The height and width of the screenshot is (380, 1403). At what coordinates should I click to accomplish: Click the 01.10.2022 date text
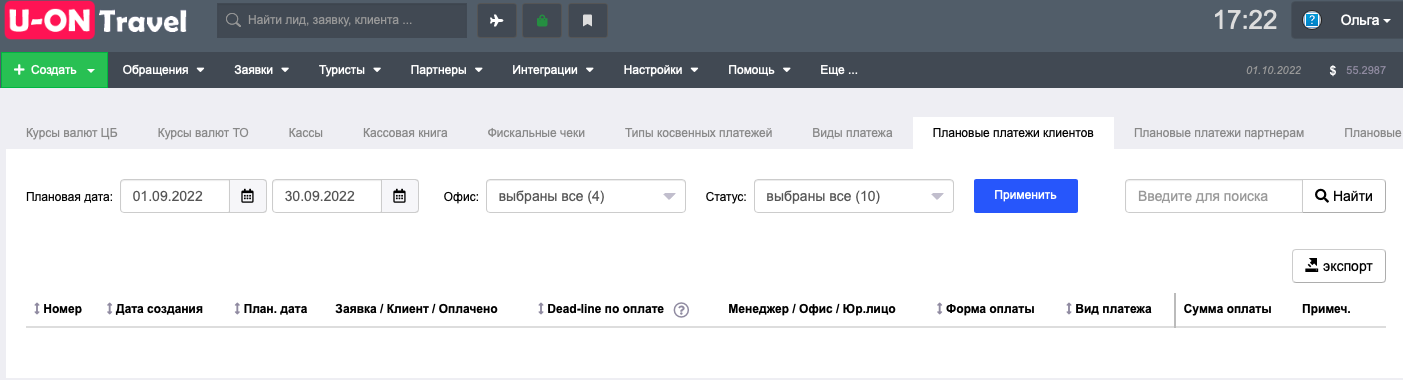tap(1273, 71)
